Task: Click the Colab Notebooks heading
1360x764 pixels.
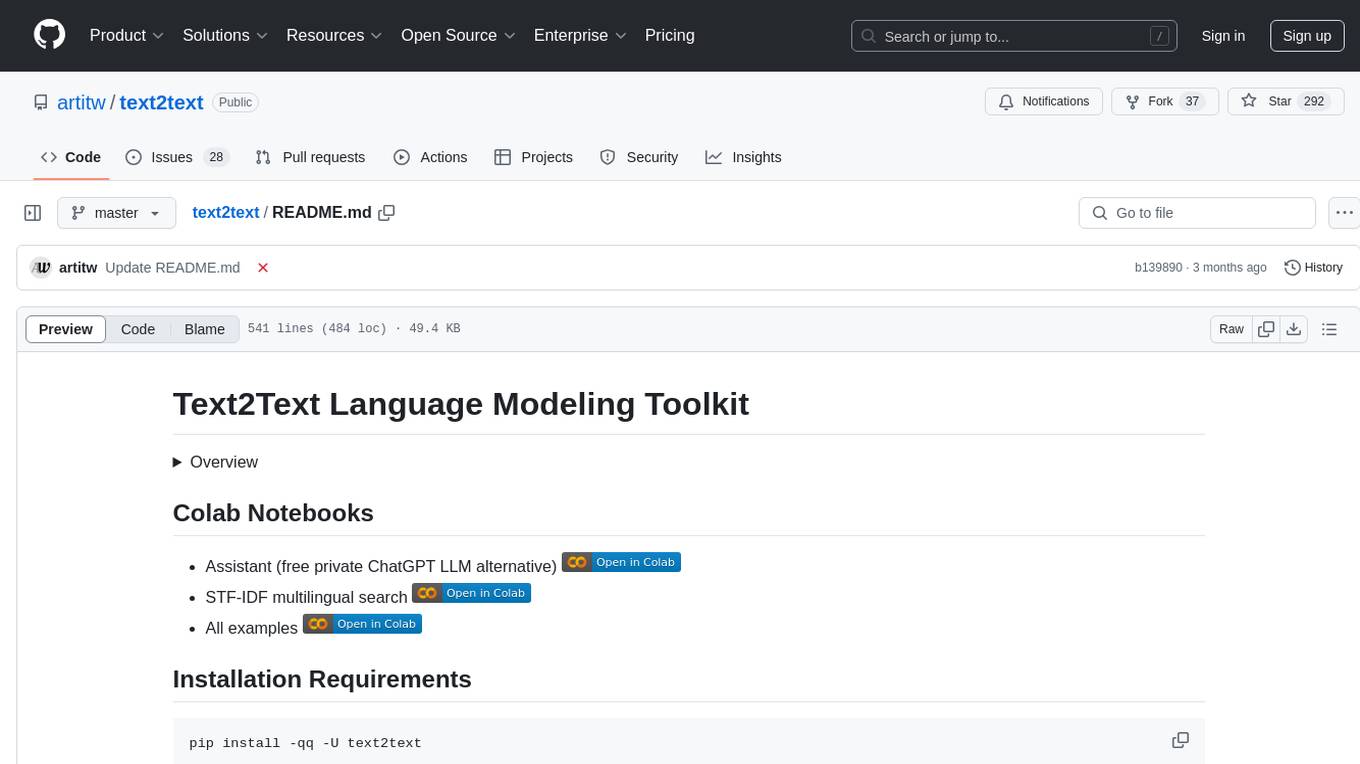Action: 273,513
